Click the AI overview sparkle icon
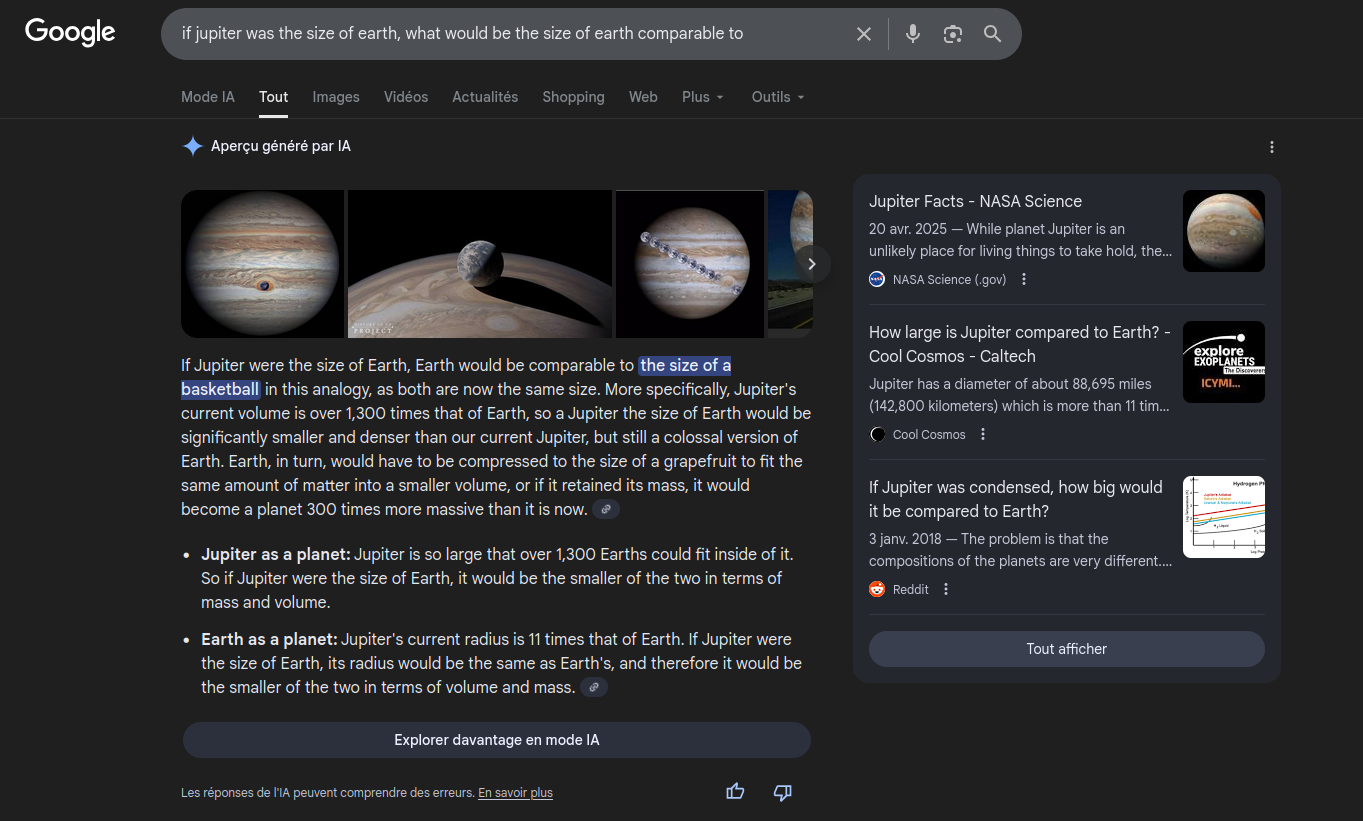The height and width of the screenshot is (821, 1363). [192, 146]
